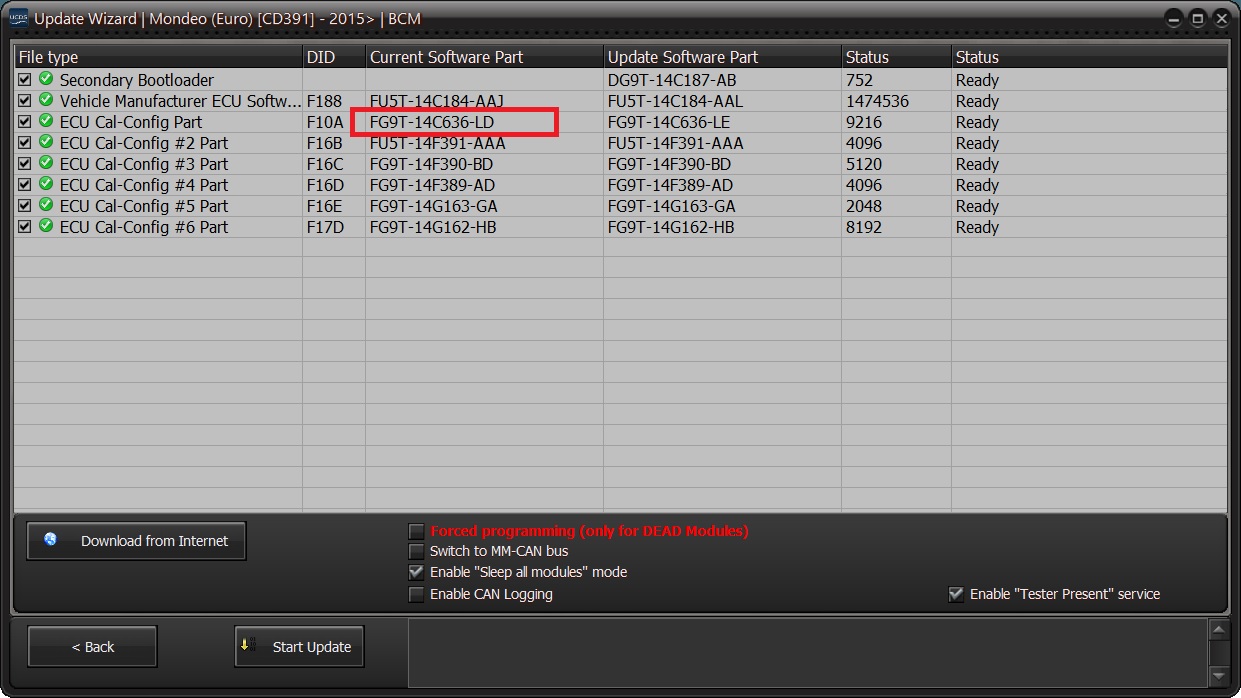Screen dimensions: 1241x698
Task: Uncheck the ECU Cal-Config #2 Part row
Action: pyautogui.click(x=25, y=143)
